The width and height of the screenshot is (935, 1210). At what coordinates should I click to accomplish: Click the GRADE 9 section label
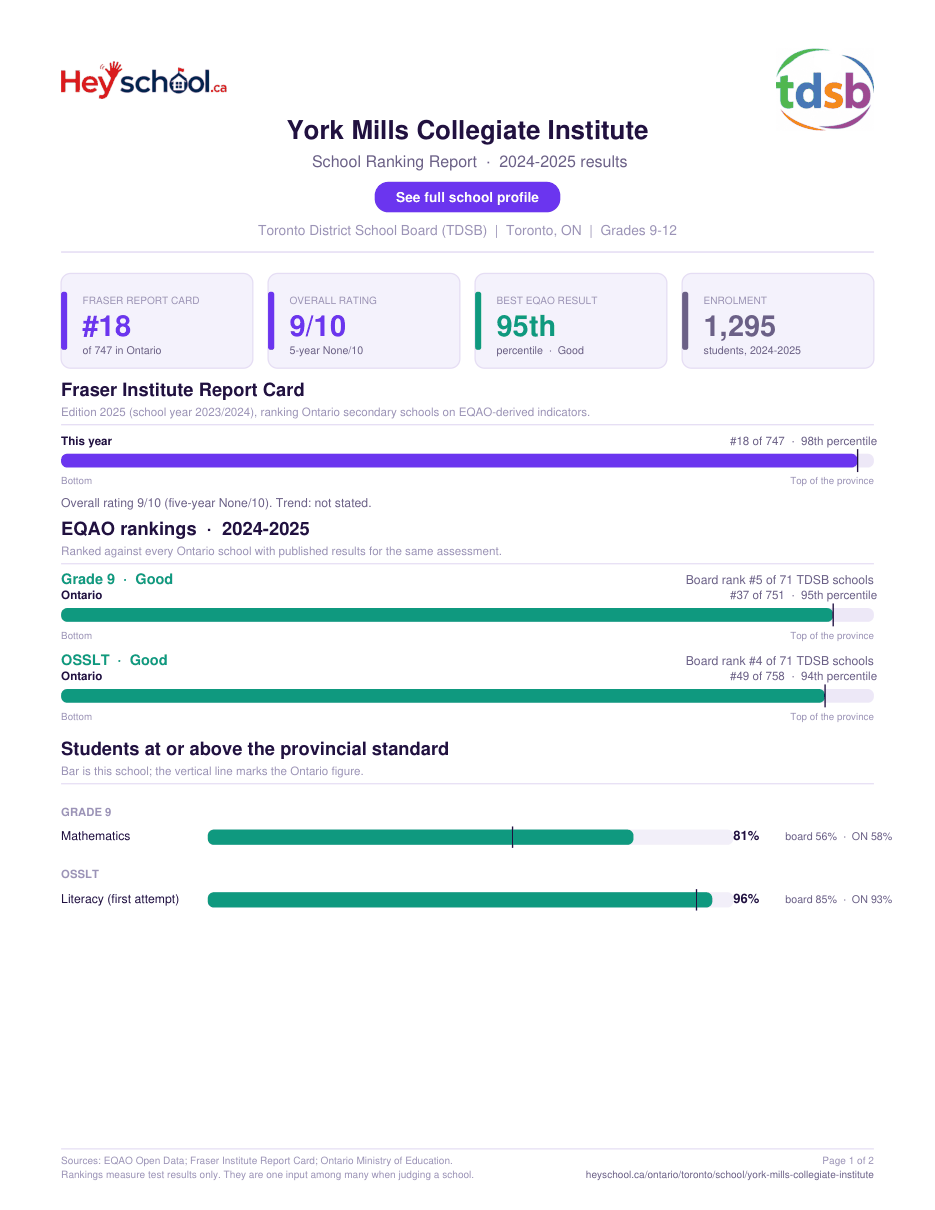click(86, 812)
